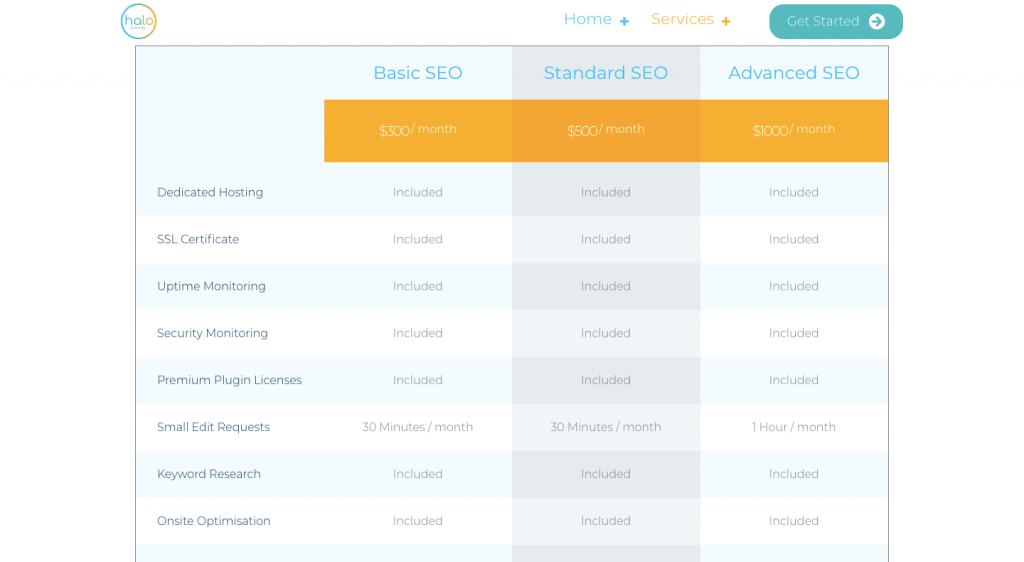Image resolution: width=1024 pixels, height=562 pixels.
Task: Click the halo logo icon
Action: click(x=138, y=21)
